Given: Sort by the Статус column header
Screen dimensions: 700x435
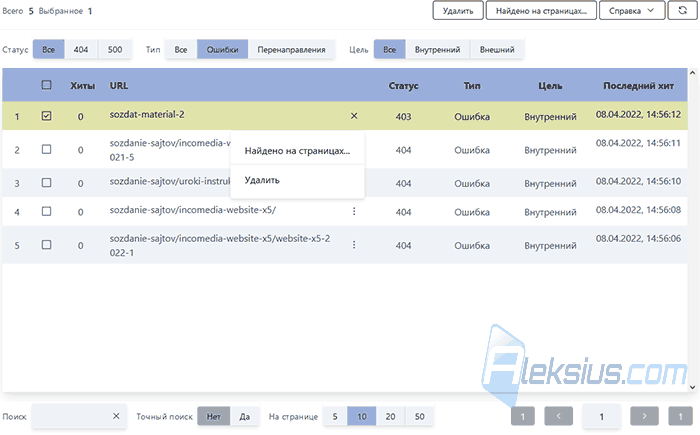Looking at the screenshot, I should [x=404, y=85].
